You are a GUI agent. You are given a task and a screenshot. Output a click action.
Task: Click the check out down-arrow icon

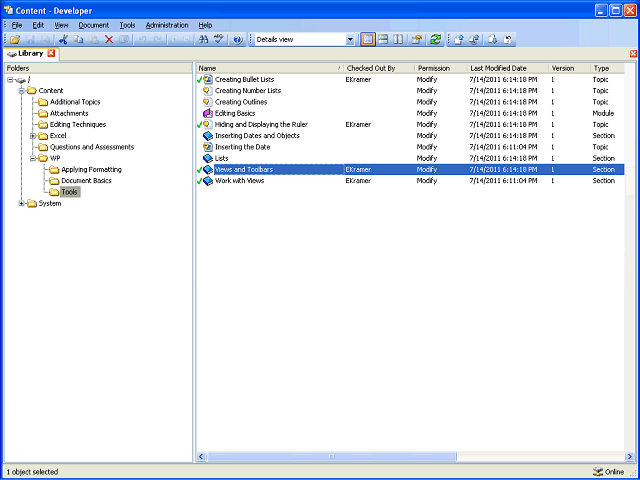tap(493, 40)
